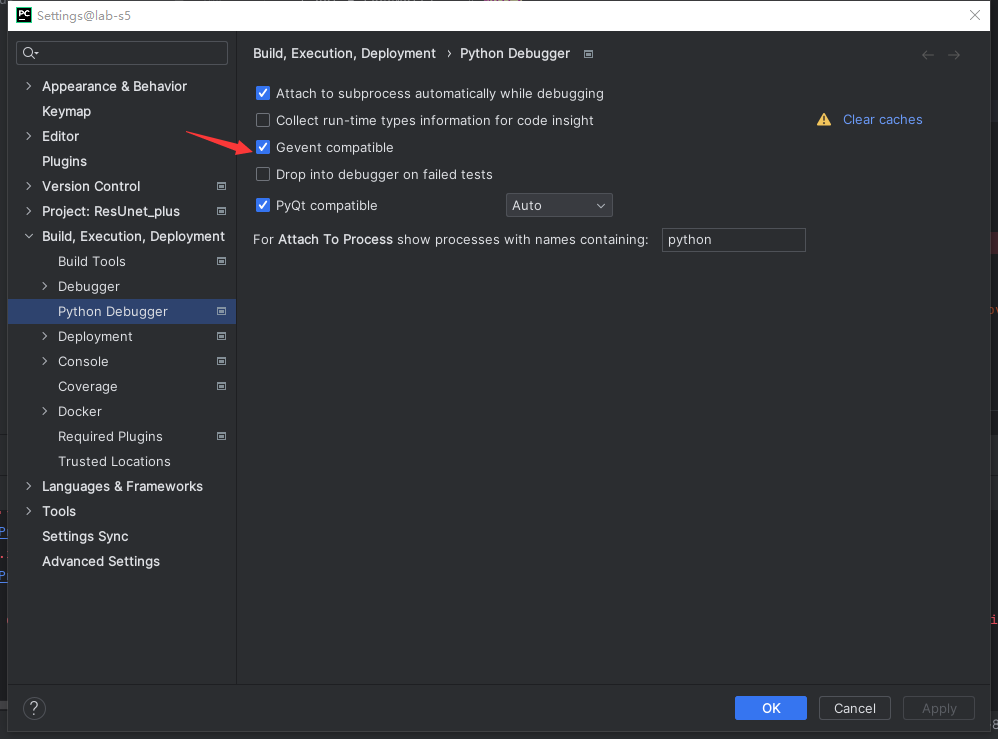Click the Apply button
The height and width of the screenshot is (739, 998).
[939, 708]
